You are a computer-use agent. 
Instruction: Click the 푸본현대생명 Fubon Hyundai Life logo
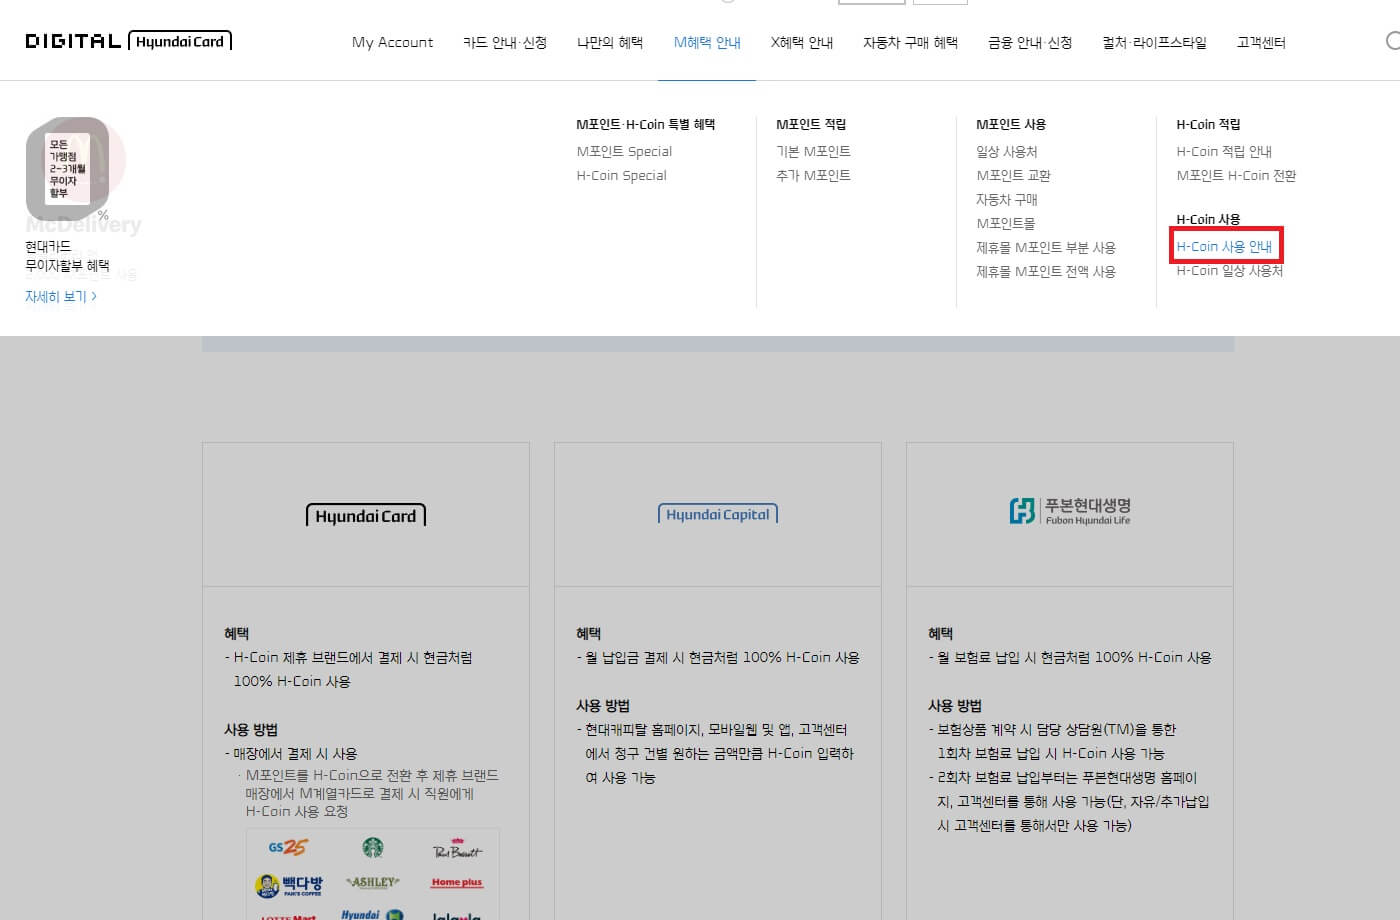point(1070,511)
